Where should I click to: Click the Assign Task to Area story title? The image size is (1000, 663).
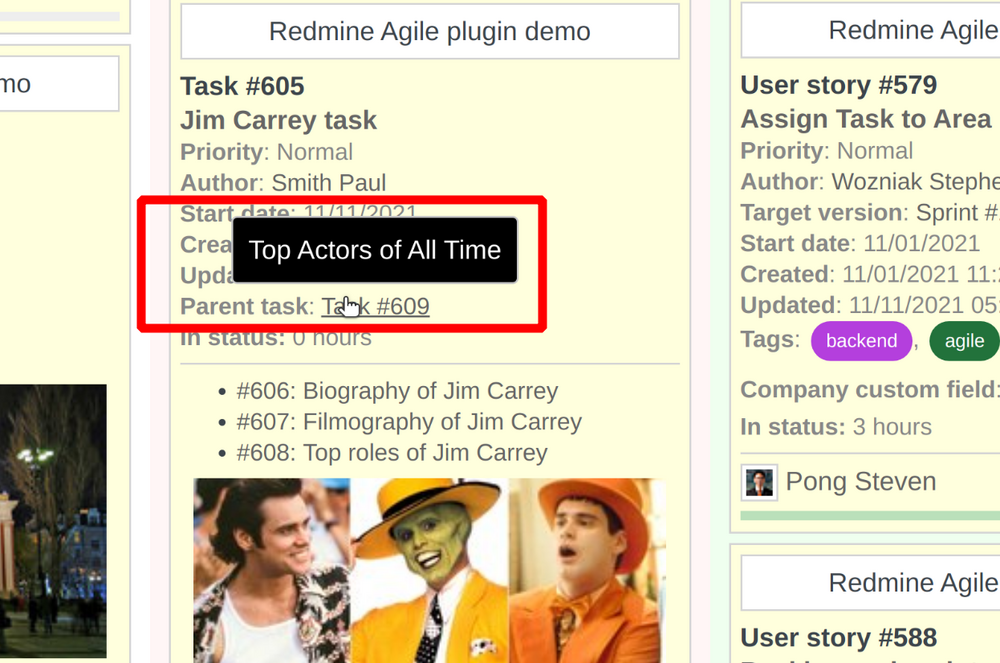[866, 119]
